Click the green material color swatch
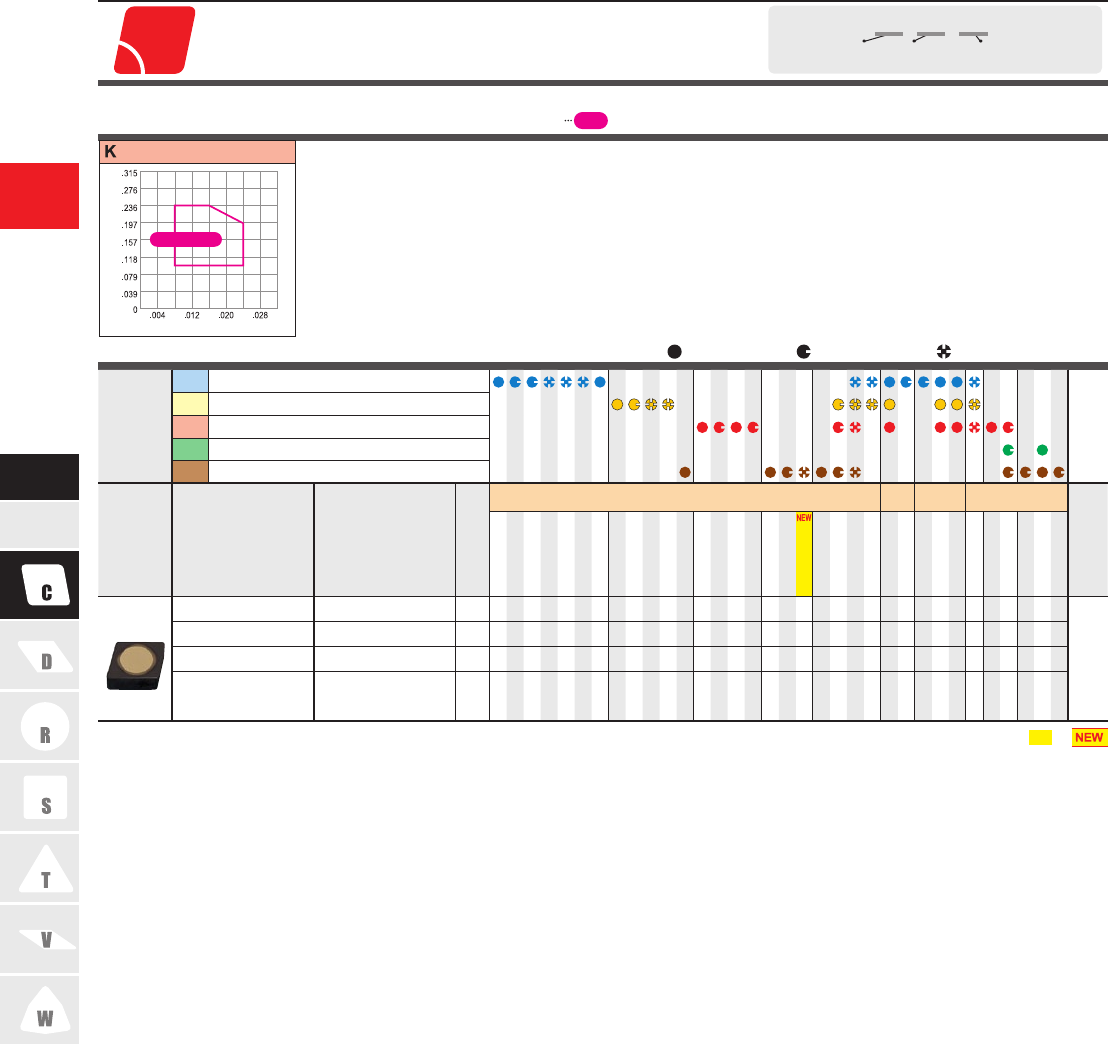The width and height of the screenshot is (1108, 1044). tap(190, 449)
